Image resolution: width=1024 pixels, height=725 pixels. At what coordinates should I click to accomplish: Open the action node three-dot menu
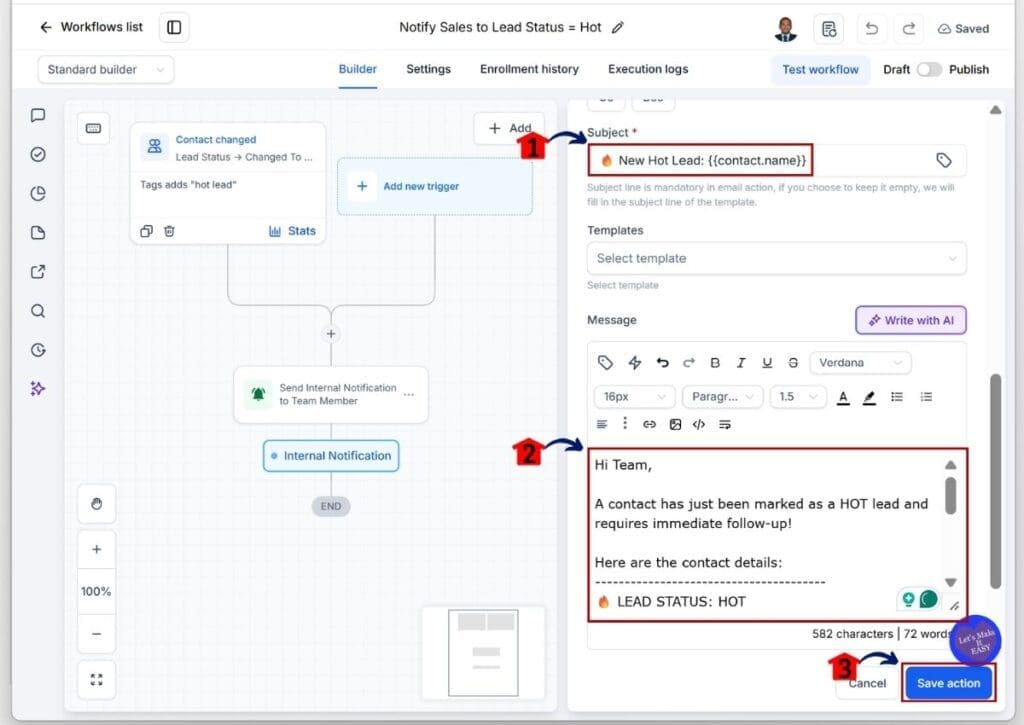pos(409,395)
